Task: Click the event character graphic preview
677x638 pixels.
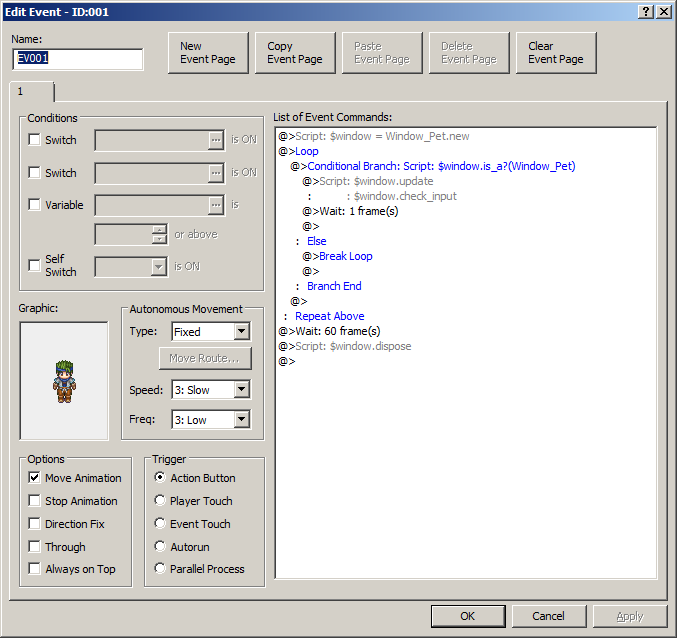Action: (x=64, y=381)
